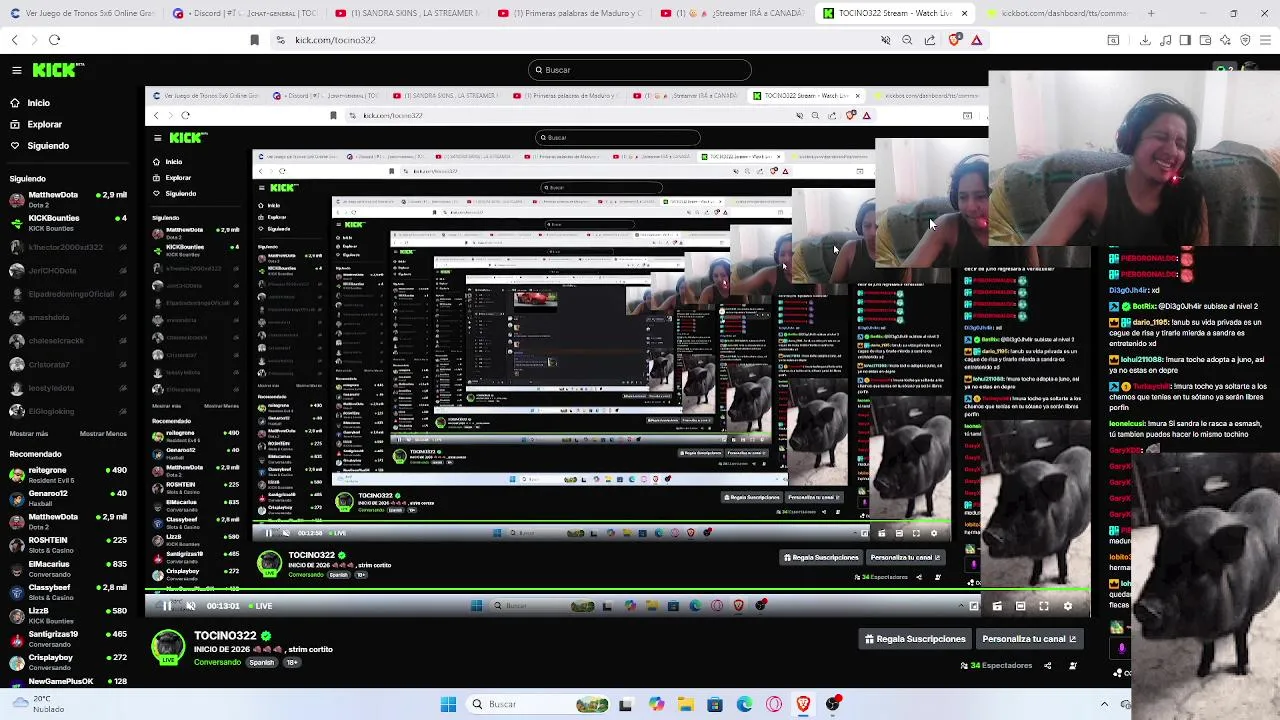Click the share page icon in address bar

point(930,40)
